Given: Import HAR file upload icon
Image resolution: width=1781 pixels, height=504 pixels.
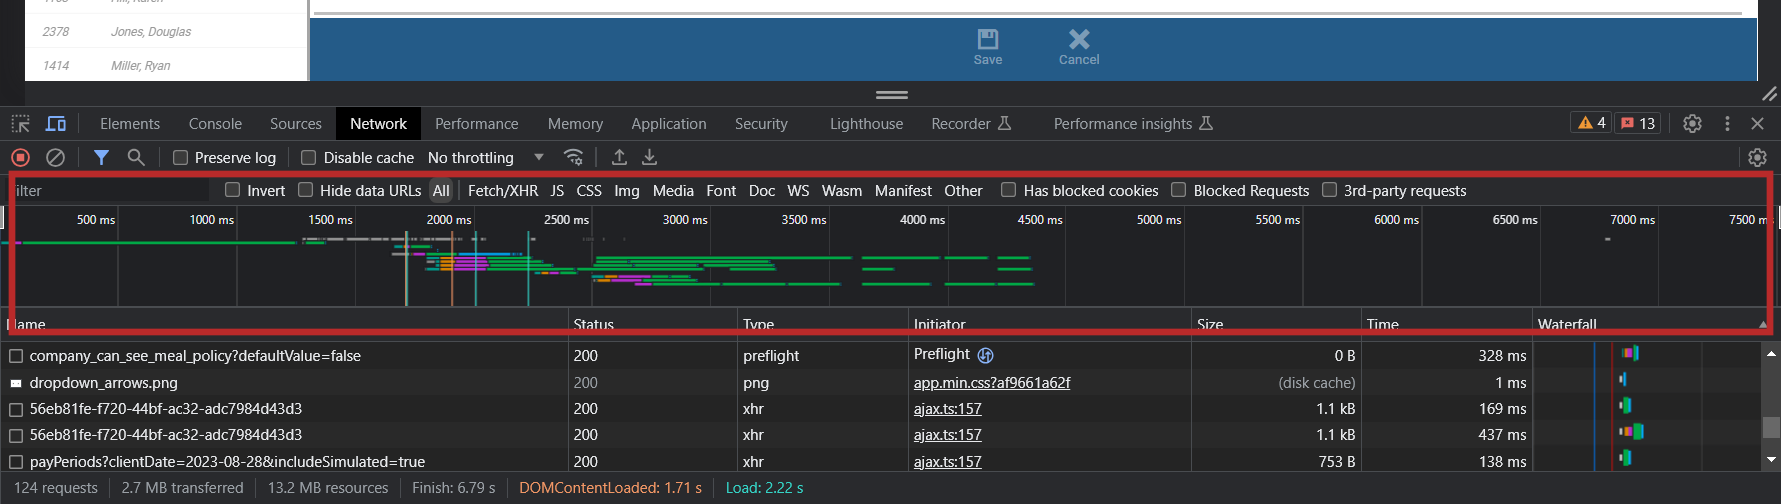Looking at the screenshot, I should pyautogui.click(x=619, y=157).
